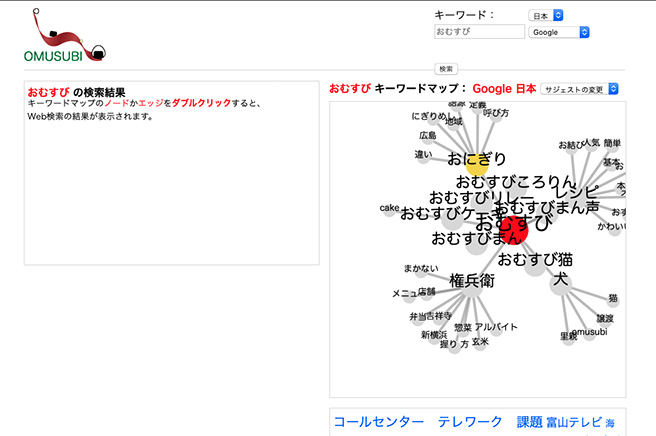The image size is (656, 436).
Task: Select the yellow おにぎり node
Action: click(x=477, y=164)
